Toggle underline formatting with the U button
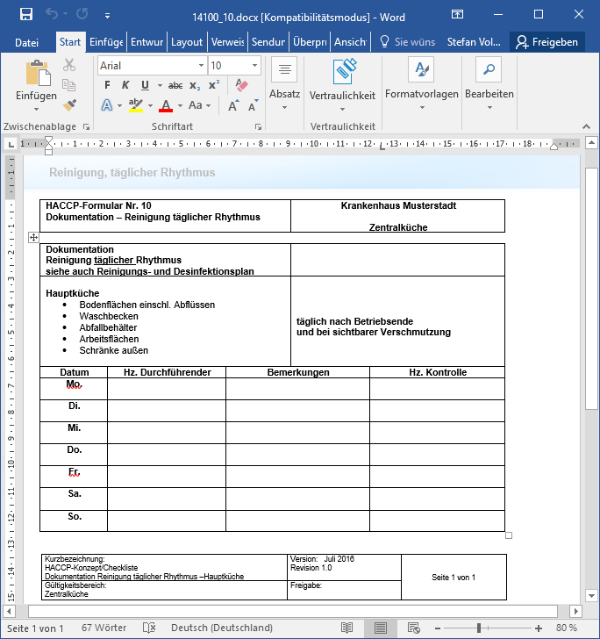This screenshot has width=600, height=639. pos(145,85)
